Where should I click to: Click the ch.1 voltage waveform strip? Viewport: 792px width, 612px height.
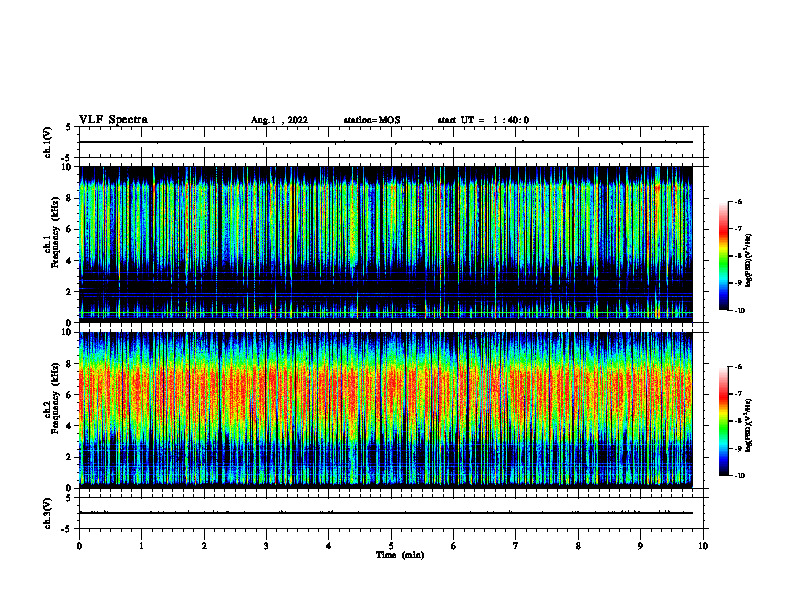391,142
